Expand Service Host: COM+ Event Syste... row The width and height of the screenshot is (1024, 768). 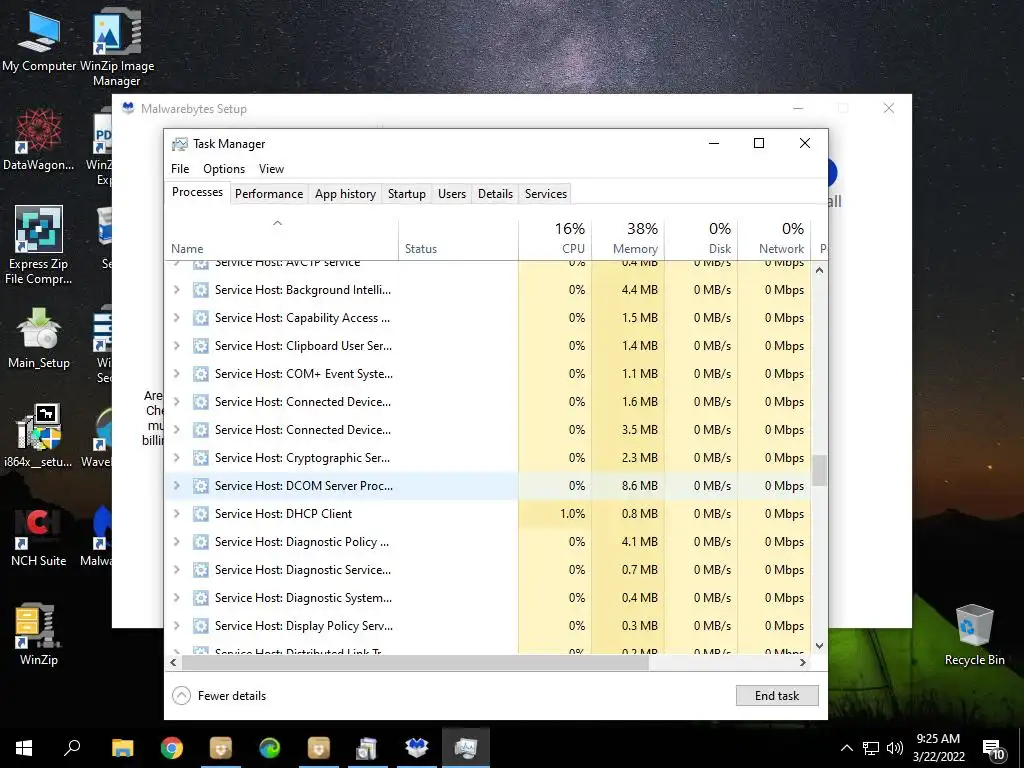(x=176, y=374)
